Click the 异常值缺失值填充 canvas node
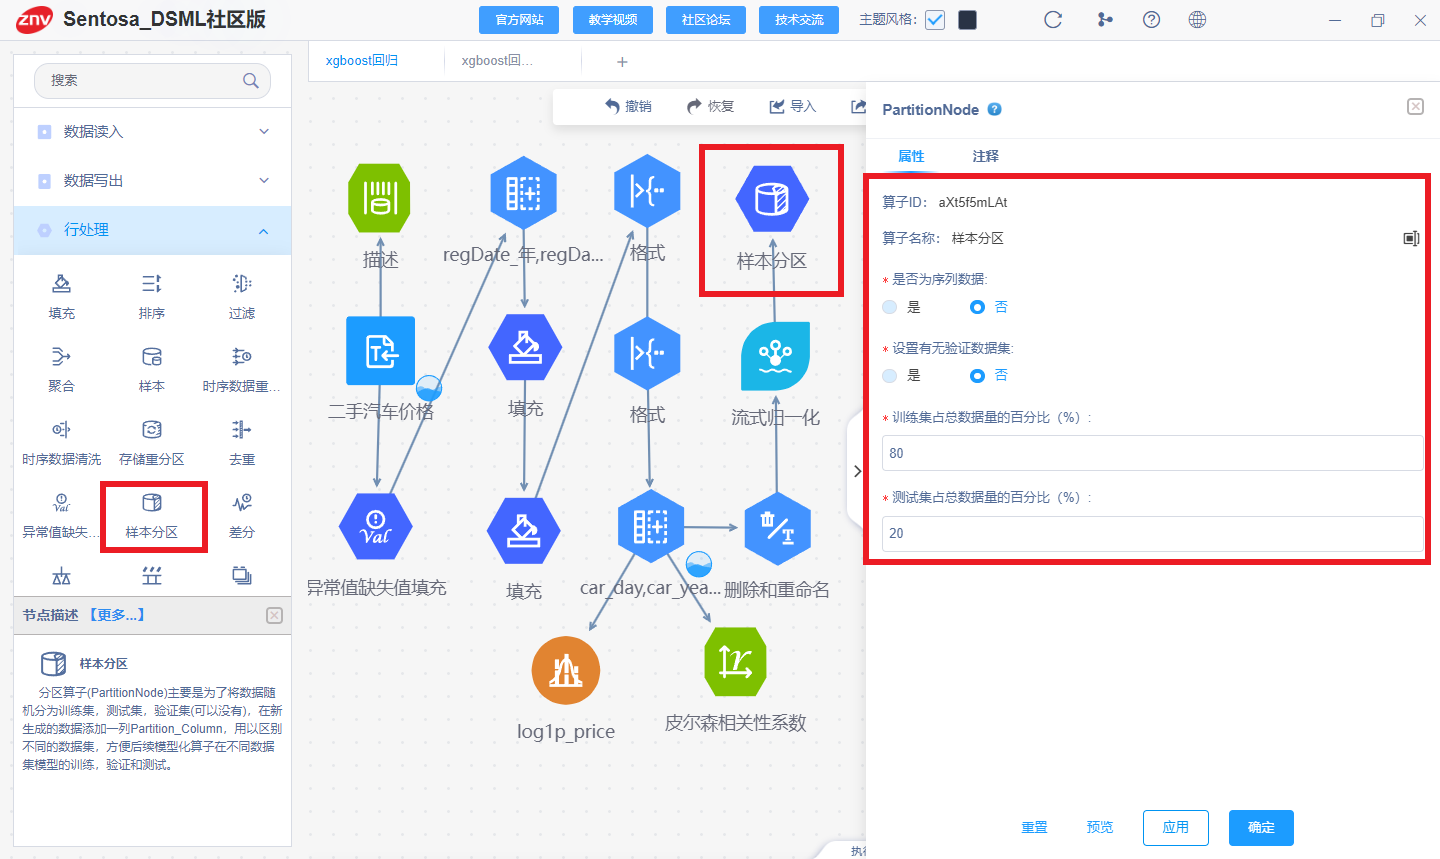Image resolution: width=1440 pixels, height=859 pixels. click(x=375, y=528)
